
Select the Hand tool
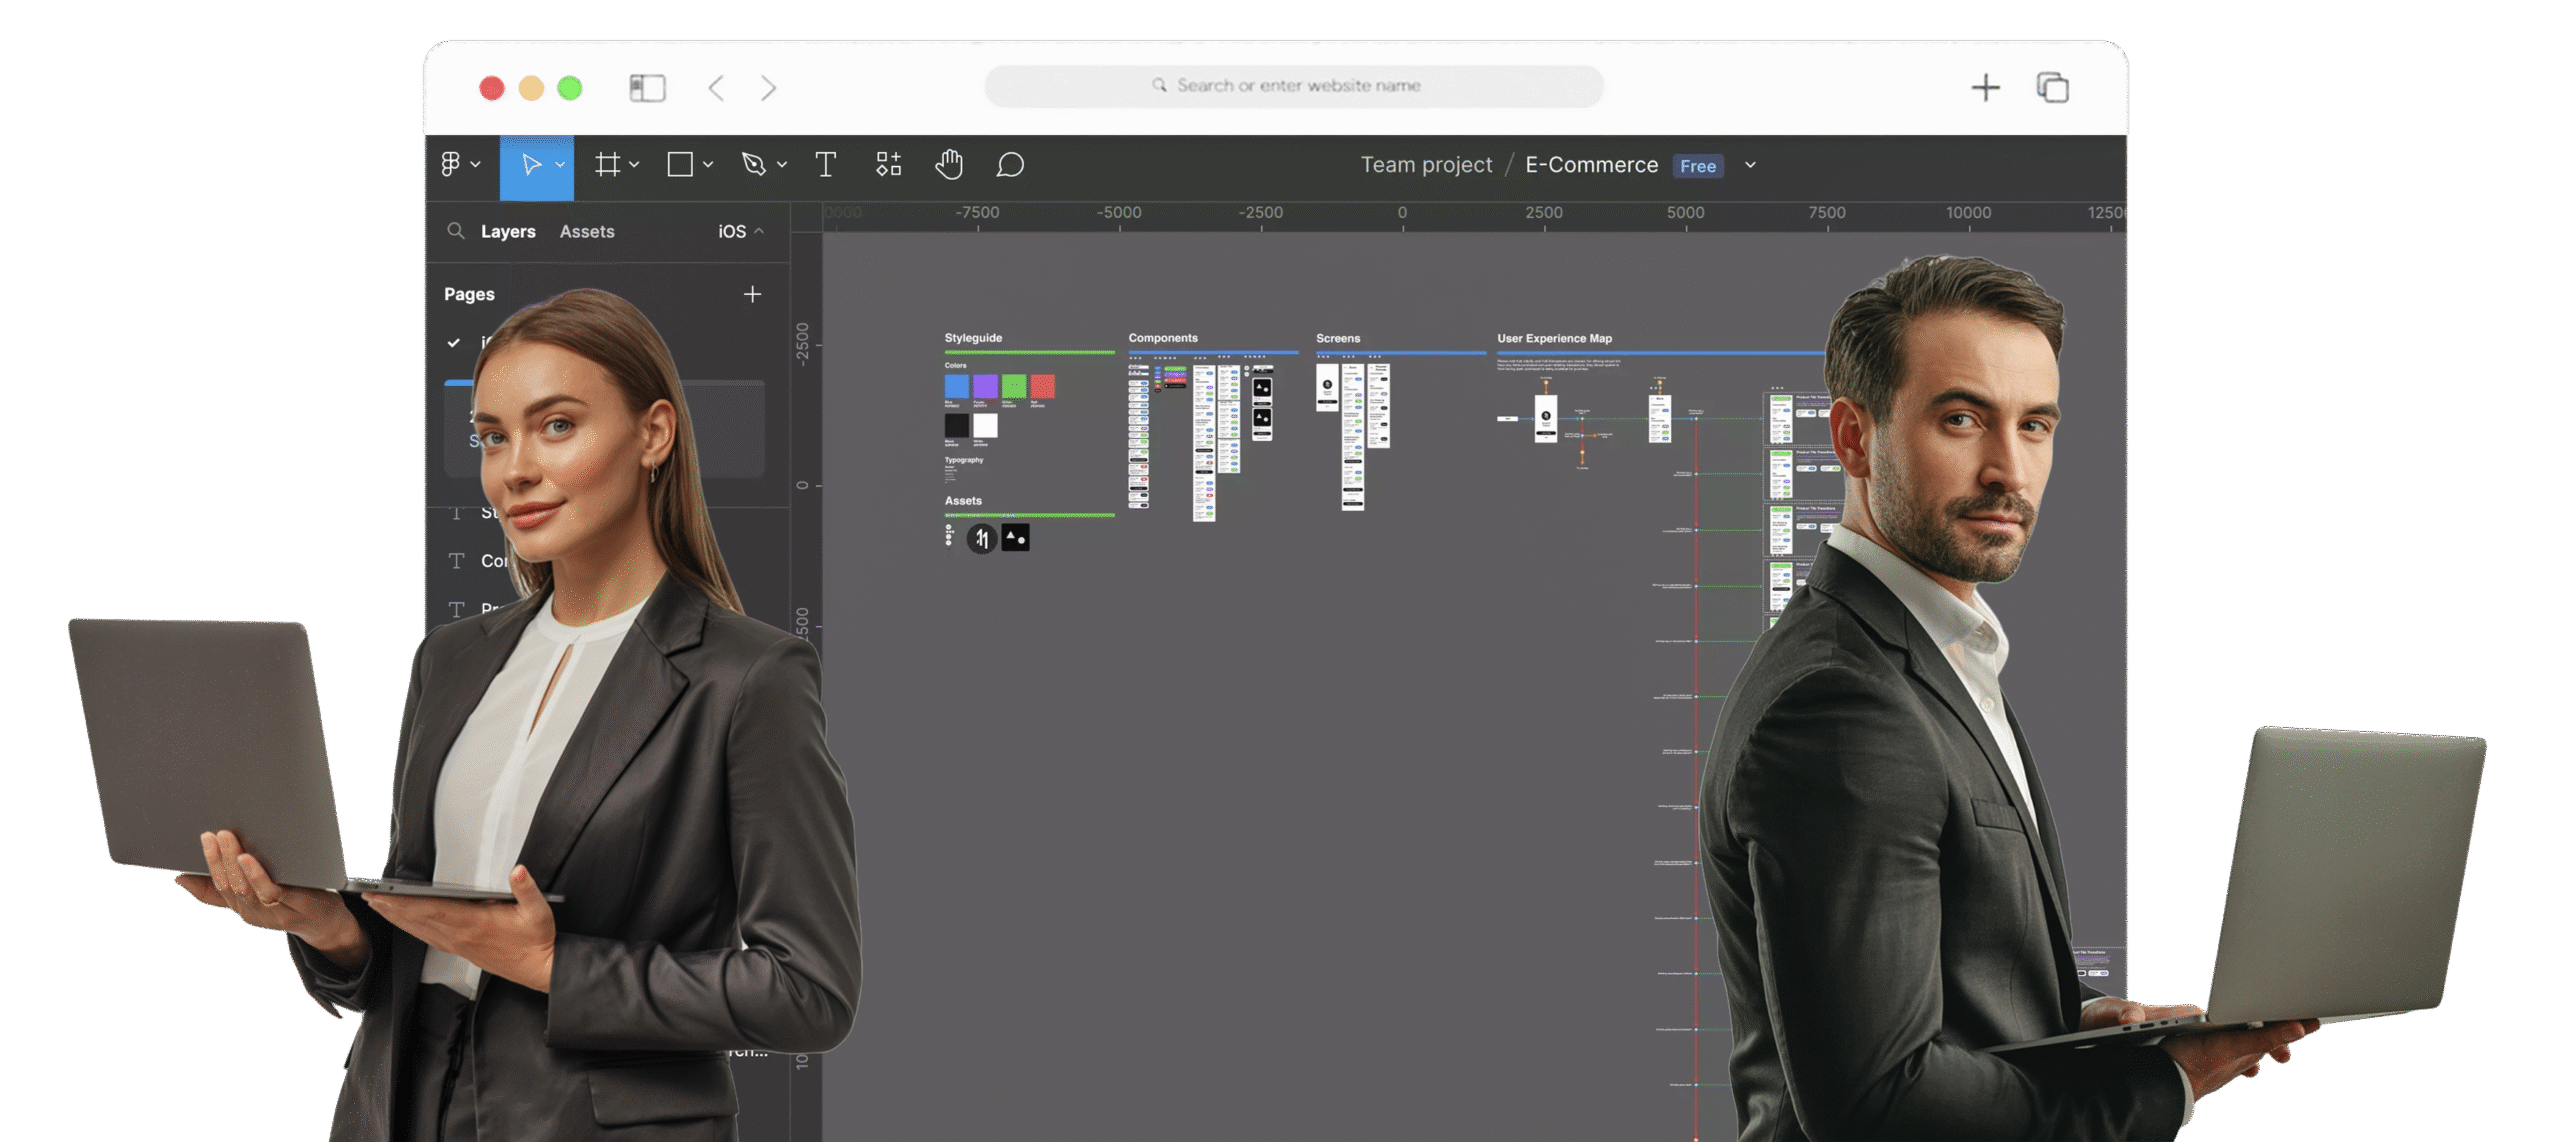tap(949, 165)
